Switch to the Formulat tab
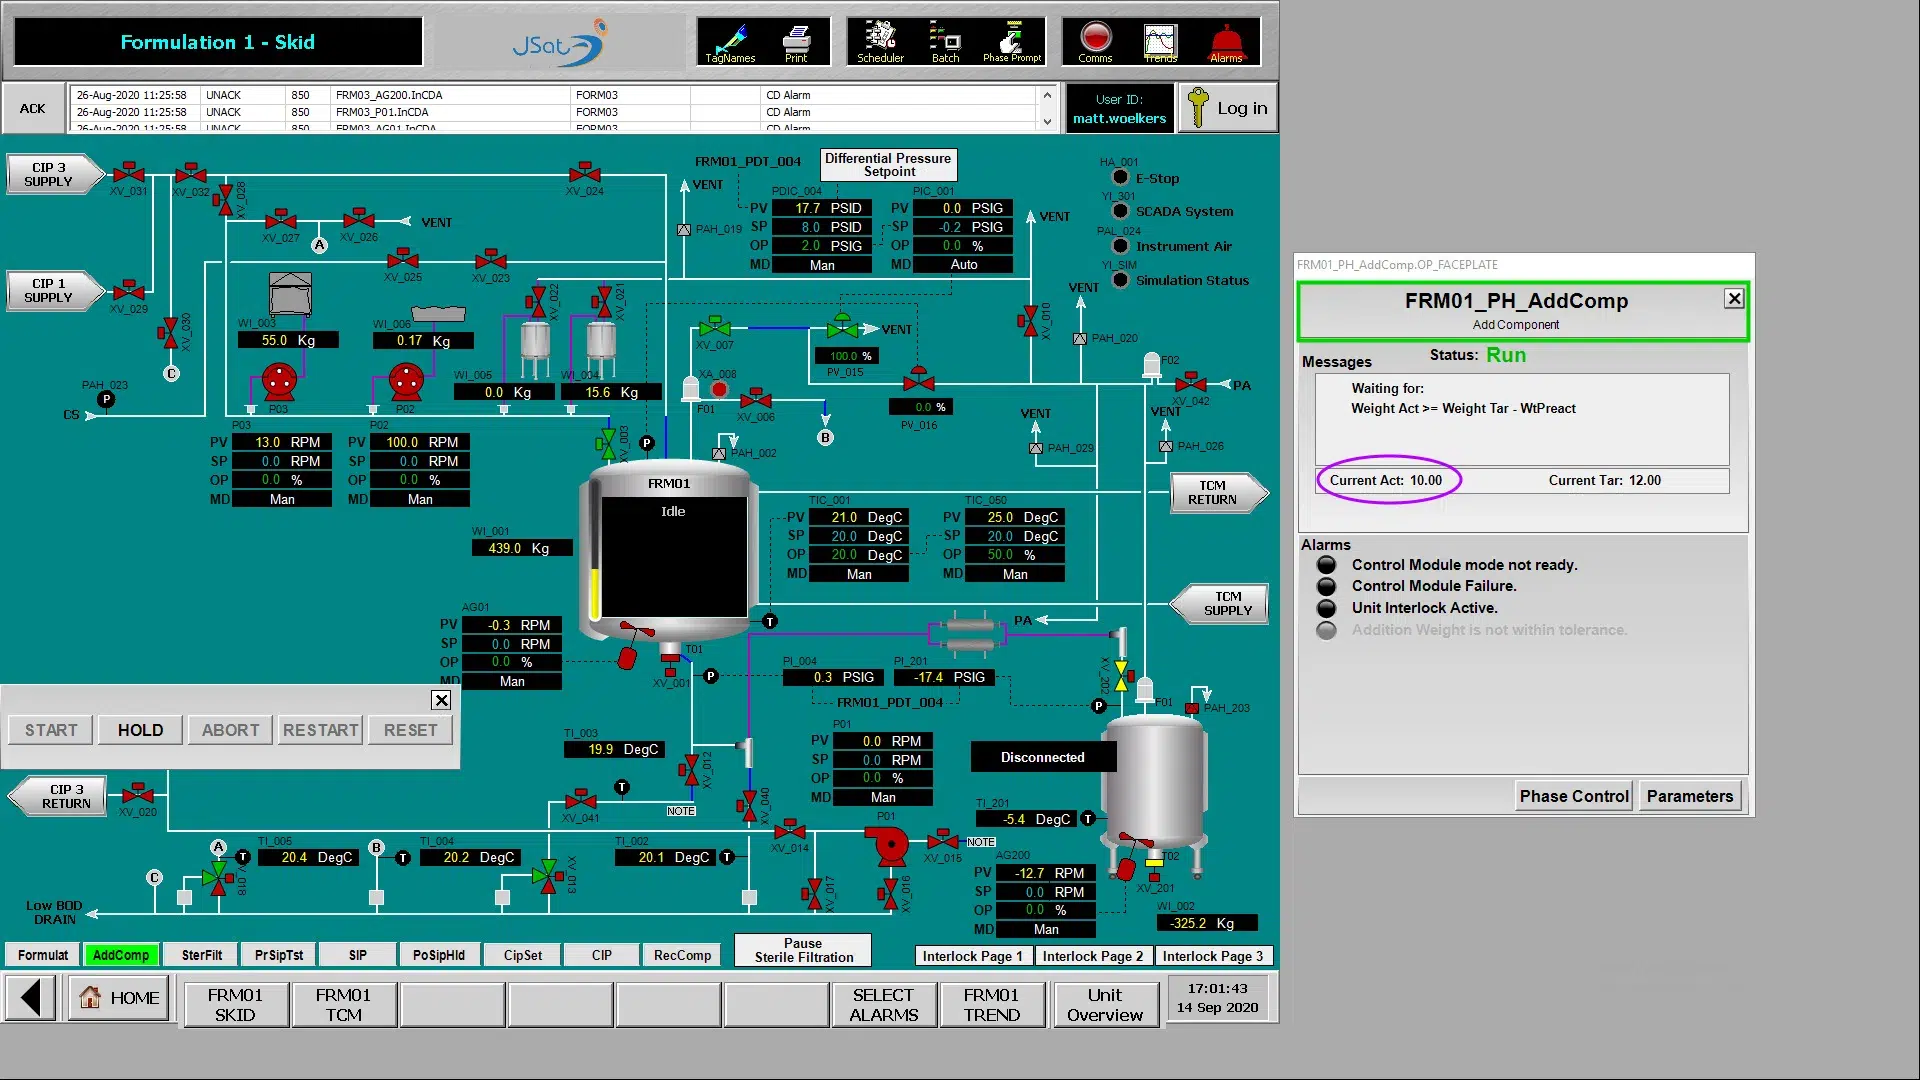The image size is (1920, 1080). pos(43,955)
